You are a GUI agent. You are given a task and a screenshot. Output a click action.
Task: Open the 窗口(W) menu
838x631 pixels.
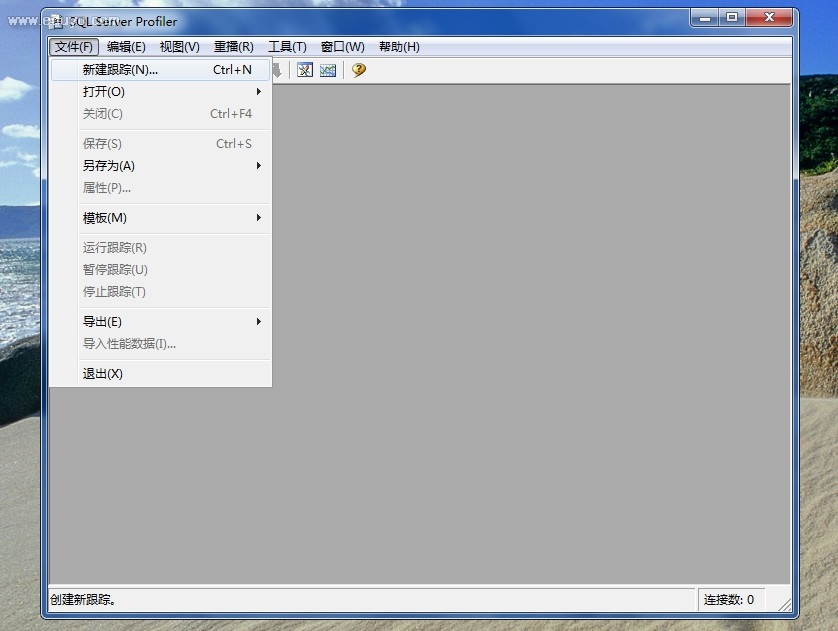[x=342, y=47]
